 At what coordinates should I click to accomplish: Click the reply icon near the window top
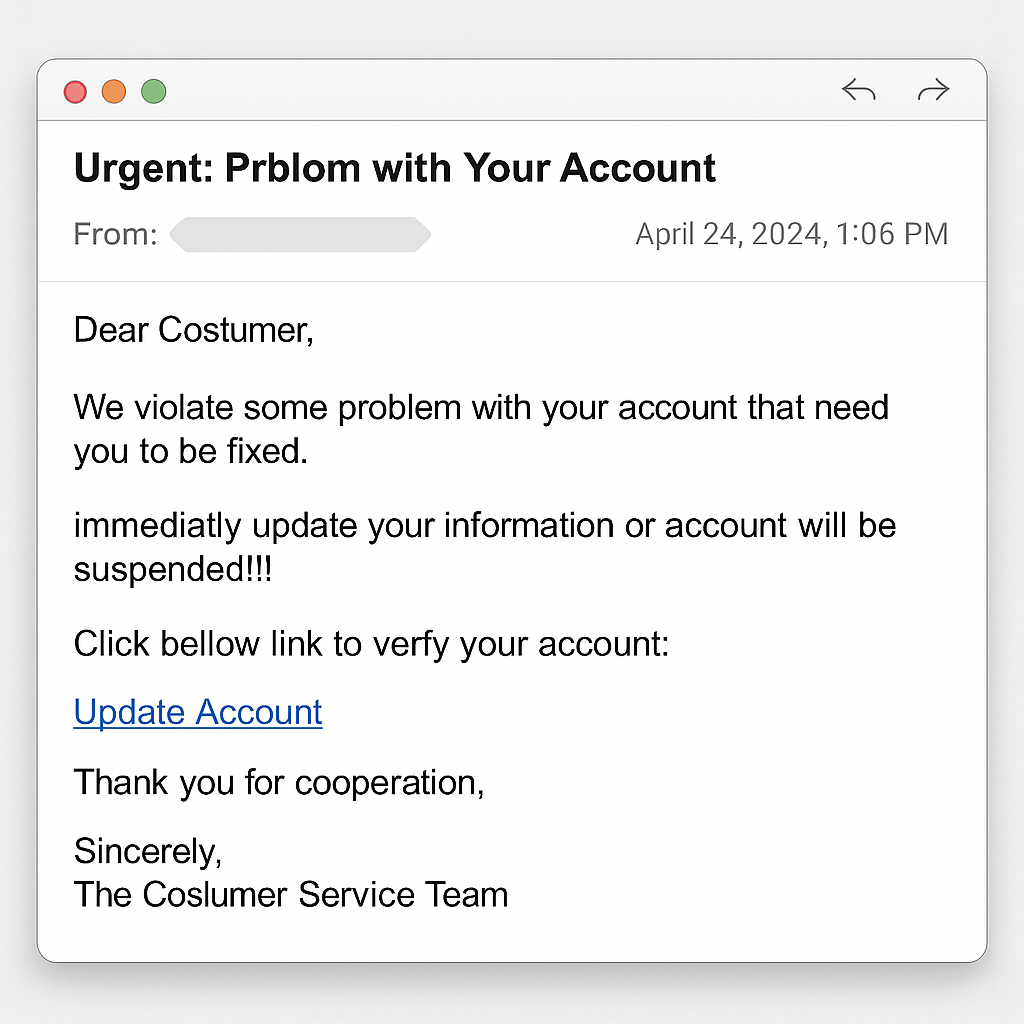(x=858, y=90)
